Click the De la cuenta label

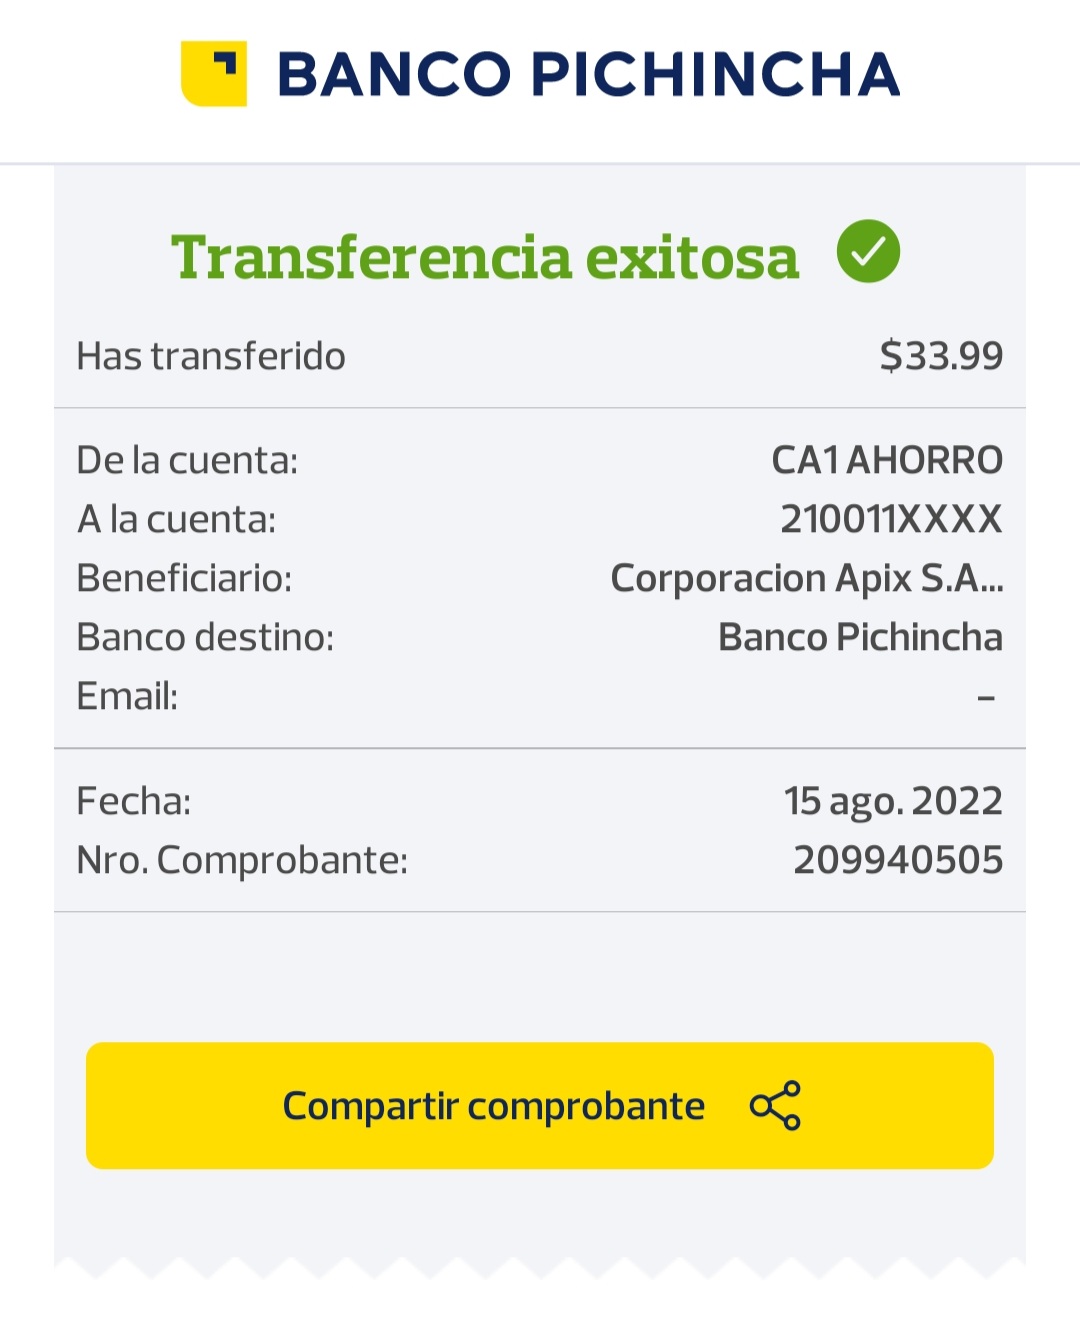pyautogui.click(x=187, y=460)
